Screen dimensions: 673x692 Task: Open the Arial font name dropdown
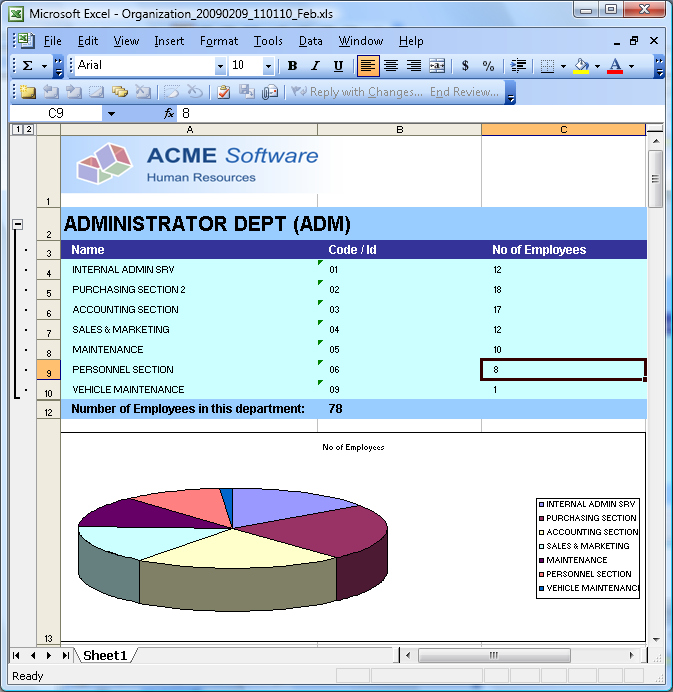[x=220, y=67]
